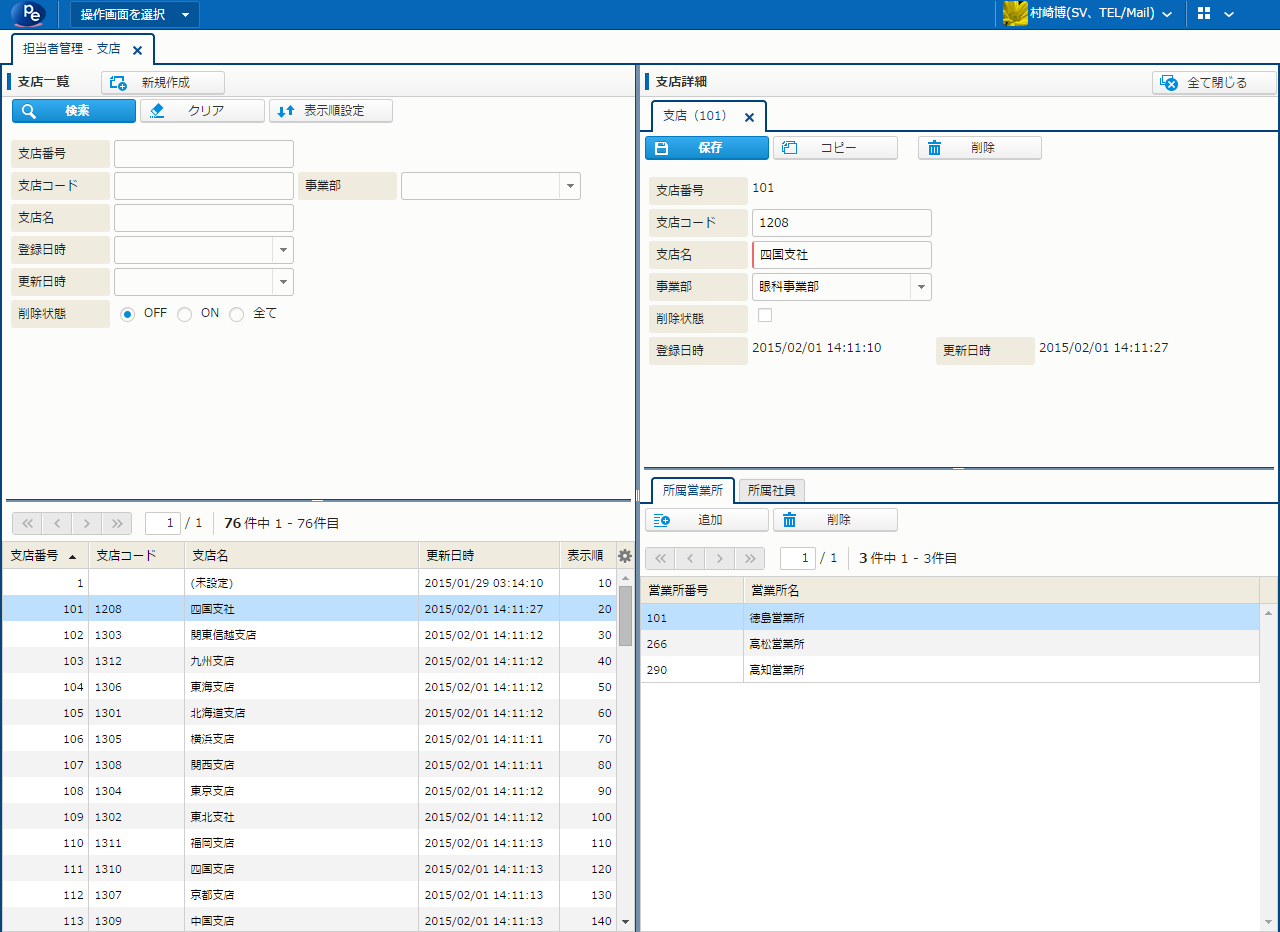Toggle the 削除状態 checkbox in branch detail
The image size is (1280, 932).
tap(765, 316)
